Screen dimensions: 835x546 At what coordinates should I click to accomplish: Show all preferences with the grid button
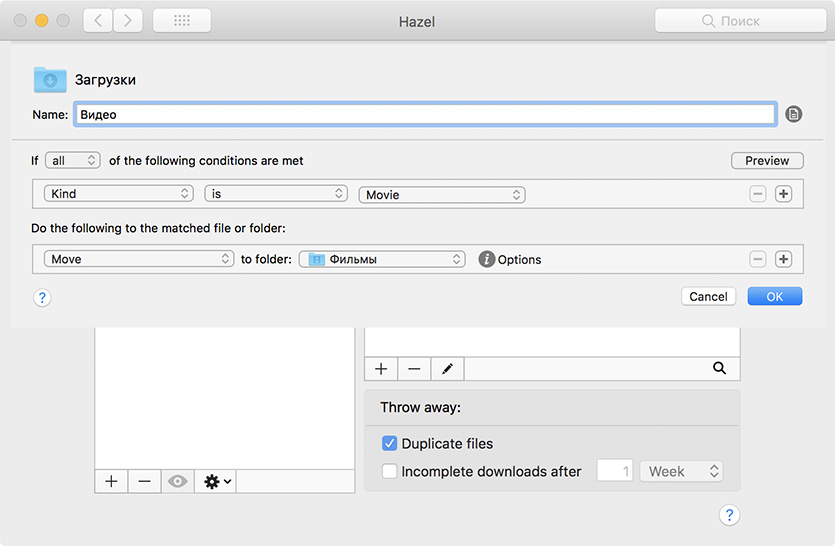181,21
